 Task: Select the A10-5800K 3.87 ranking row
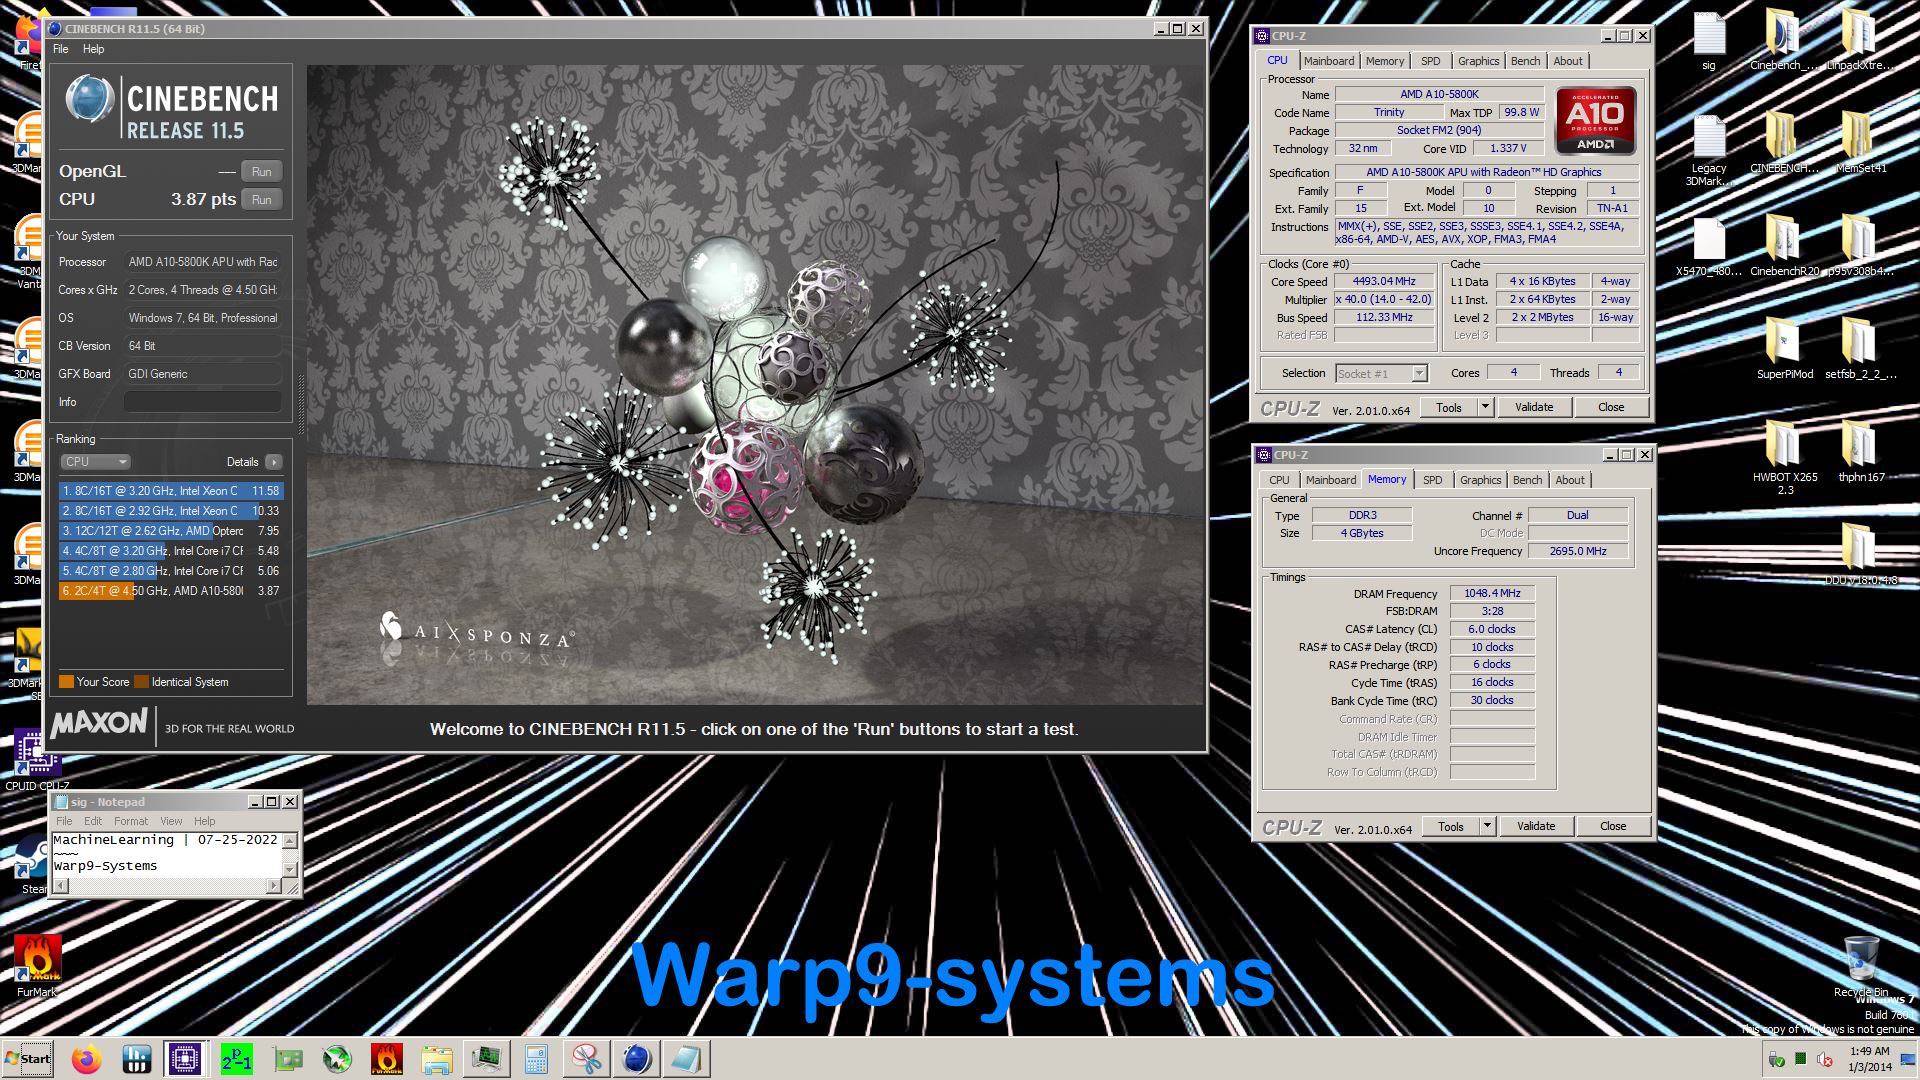pyautogui.click(x=171, y=591)
